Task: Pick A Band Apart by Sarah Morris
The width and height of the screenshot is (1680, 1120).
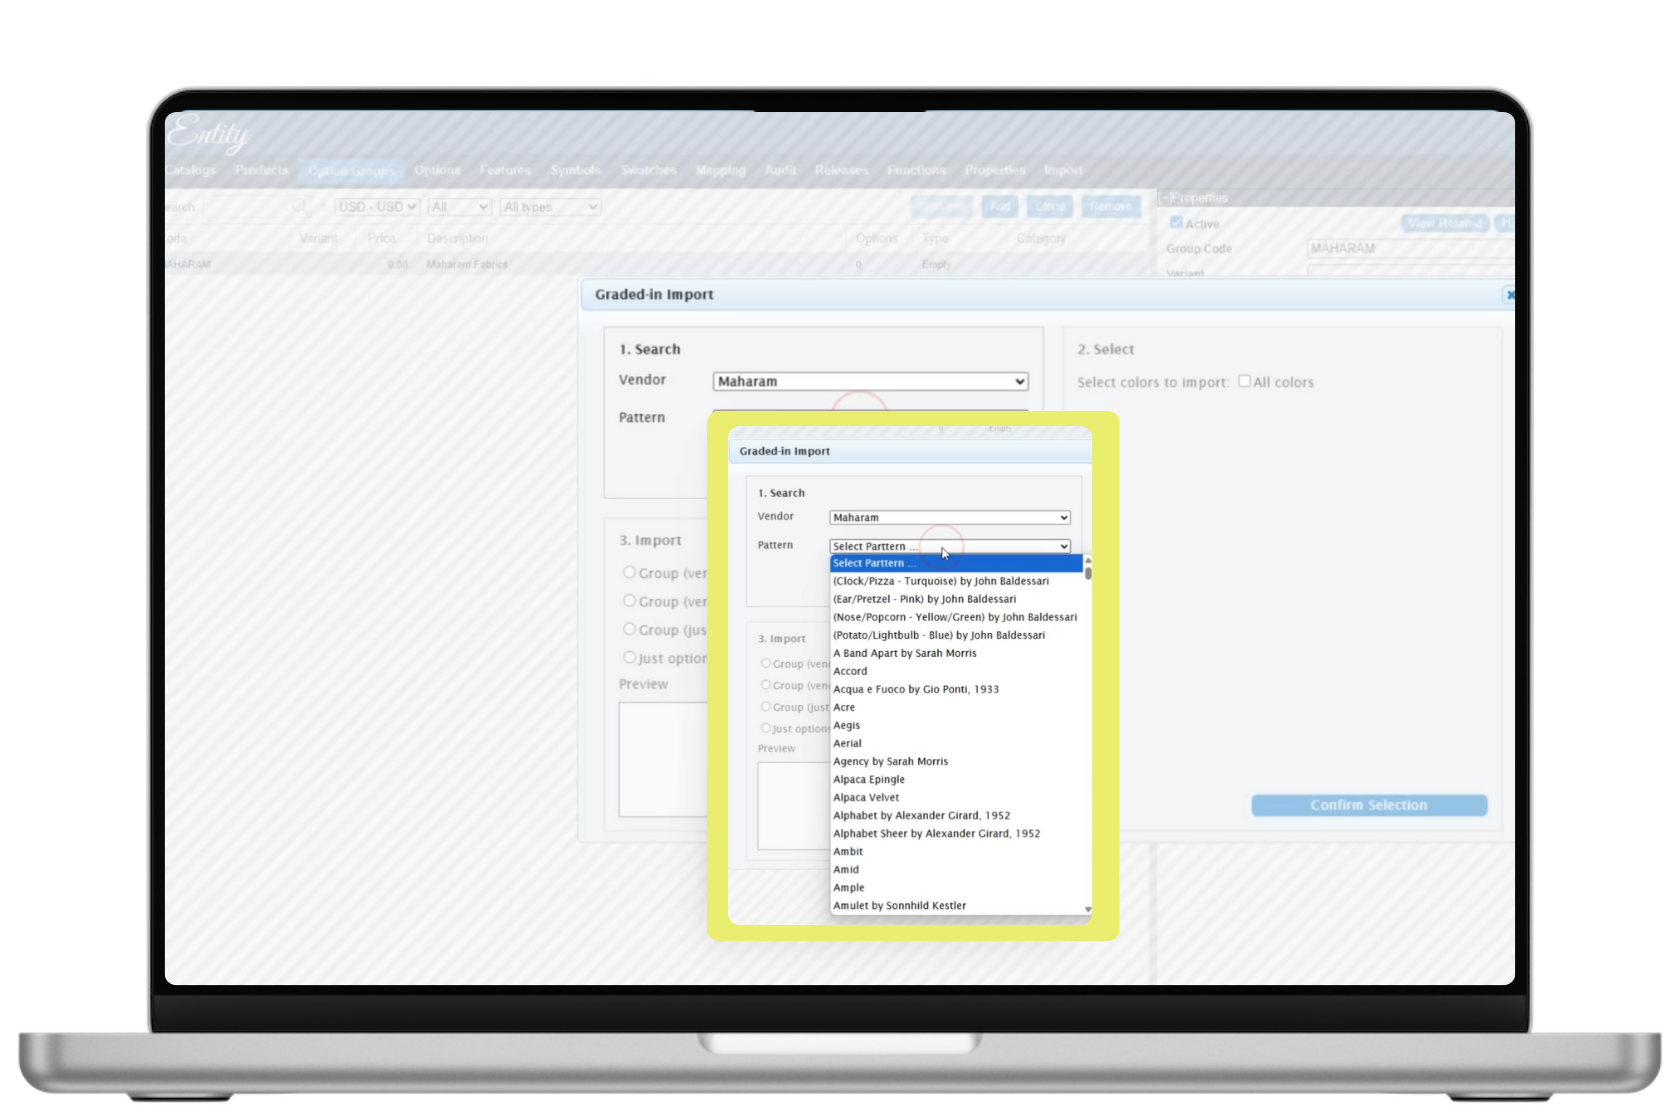Action: [x=956, y=653]
